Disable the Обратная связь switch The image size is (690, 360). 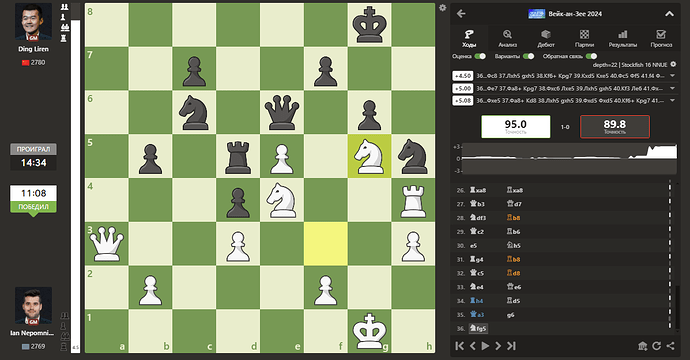pyautogui.click(x=591, y=56)
